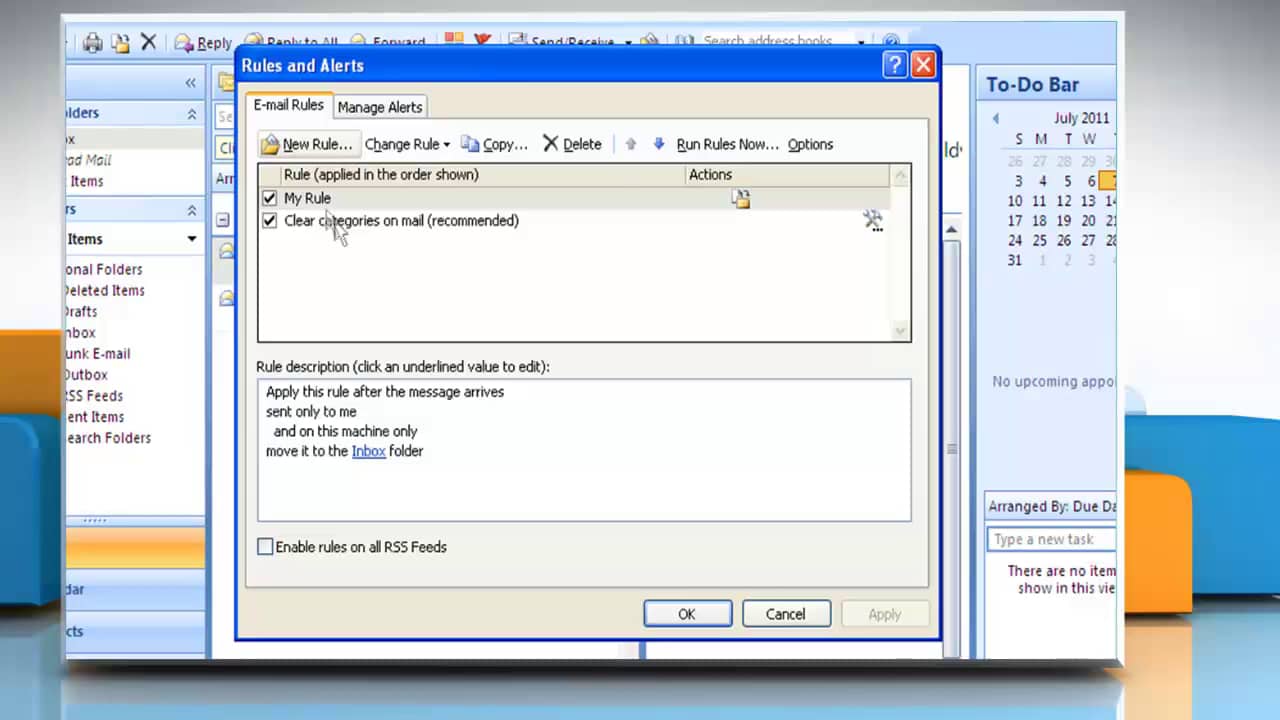Select July 31 in To-Do Bar calendar
Screen dimensions: 1280x720
tap(1015, 260)
